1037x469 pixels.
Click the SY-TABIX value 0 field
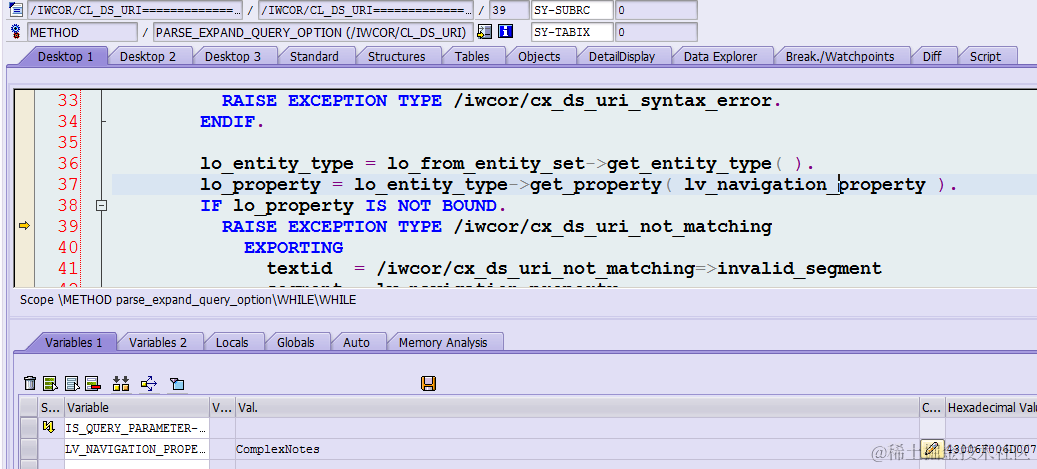click(x=656, y=32)
